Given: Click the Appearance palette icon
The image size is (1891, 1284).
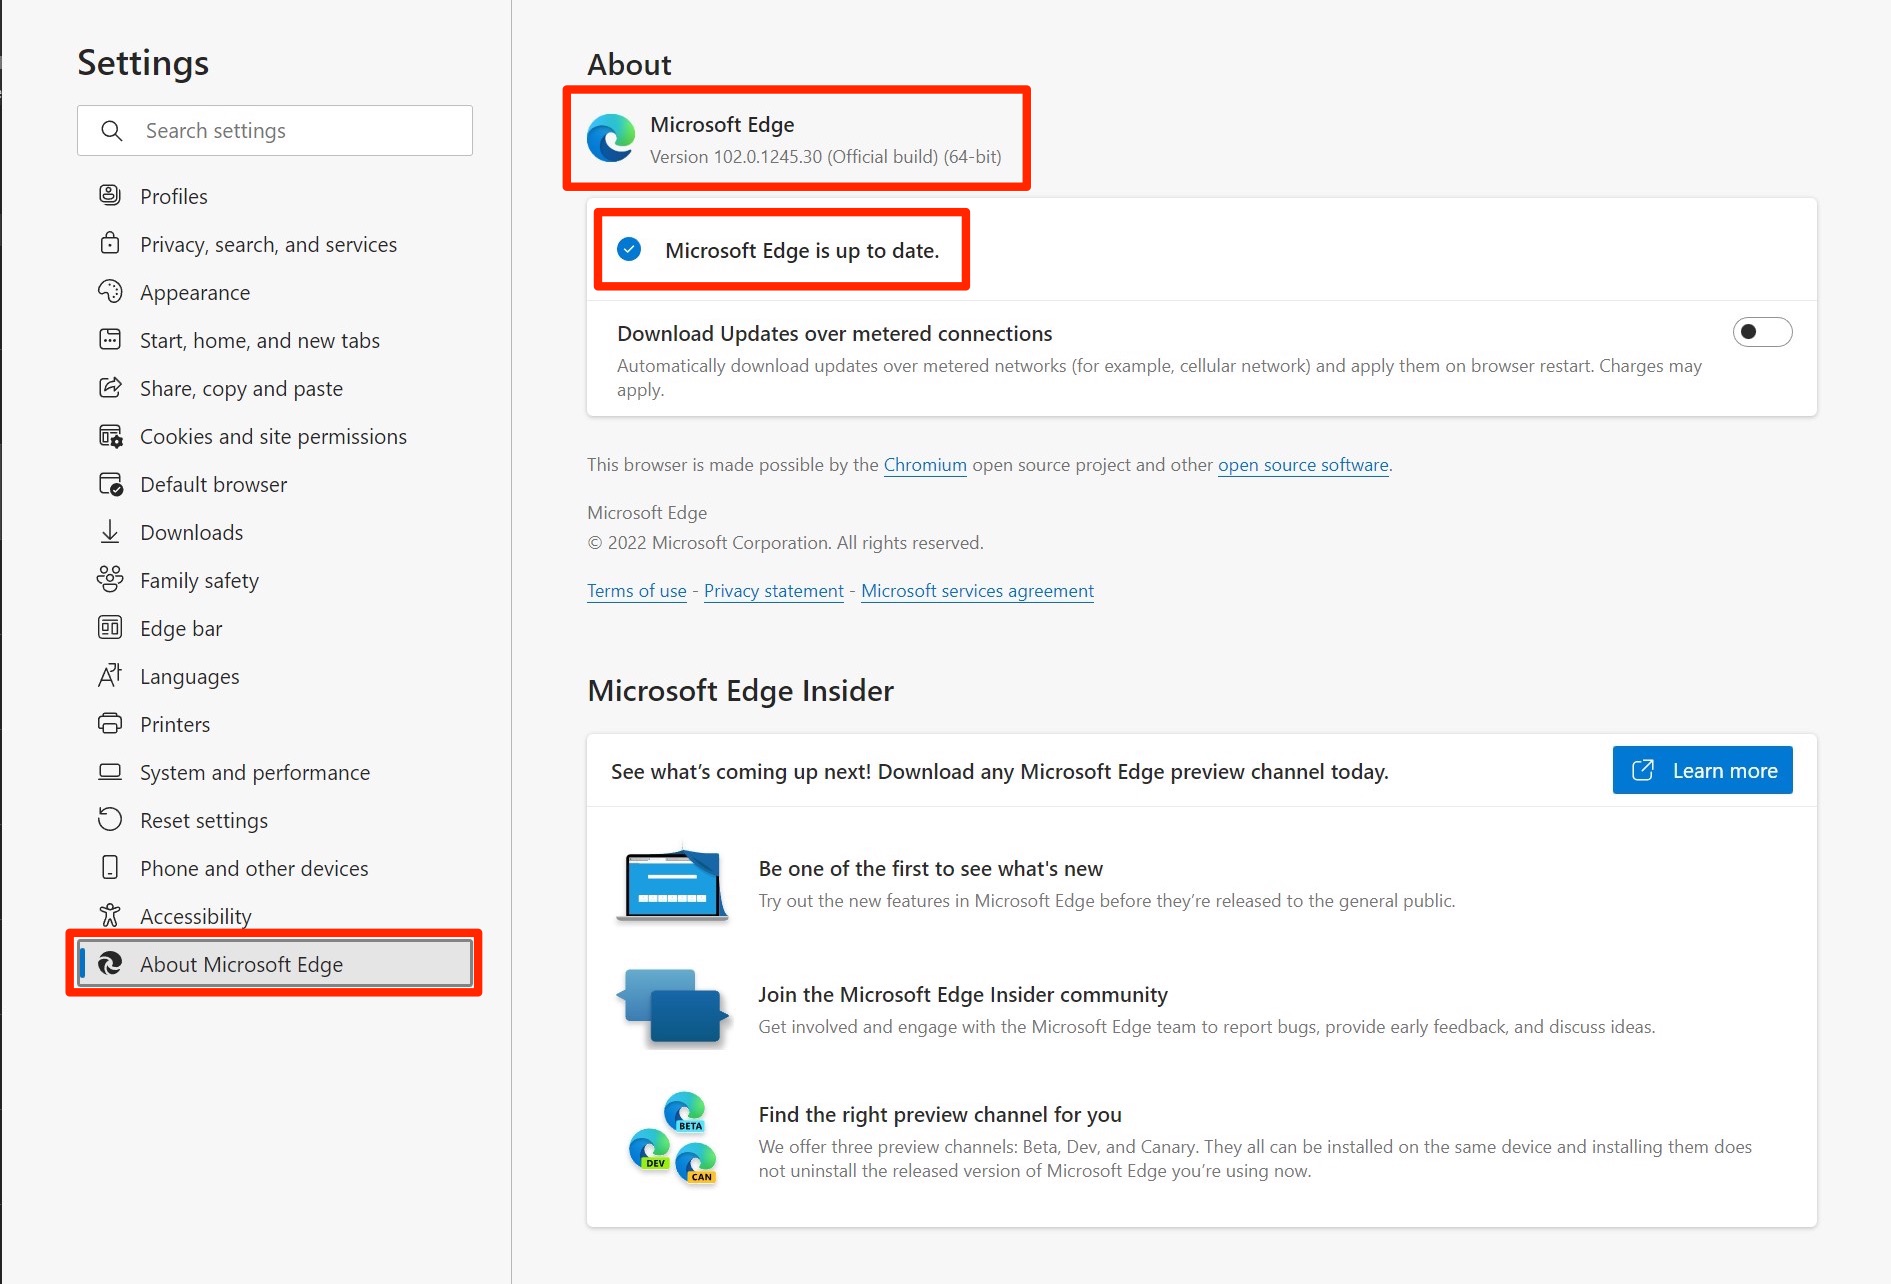Looking at the screenshot, I should (110, 292).
